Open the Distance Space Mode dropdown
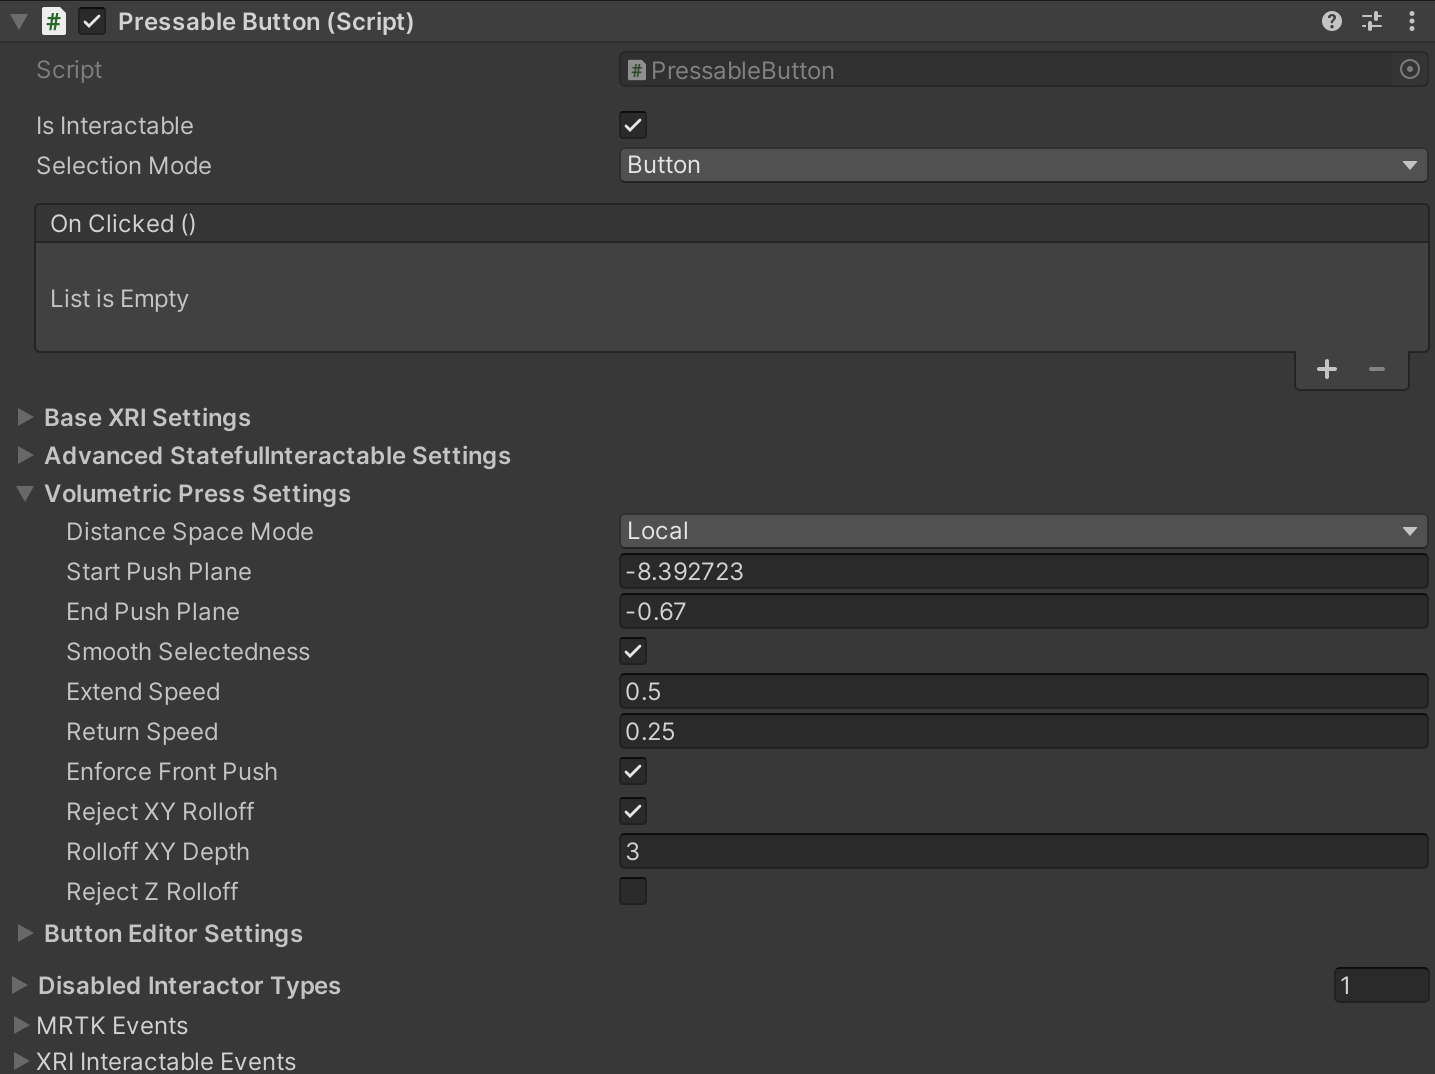The width and height of the screenshot is (1435, 1074). (x=1023, y=531)
